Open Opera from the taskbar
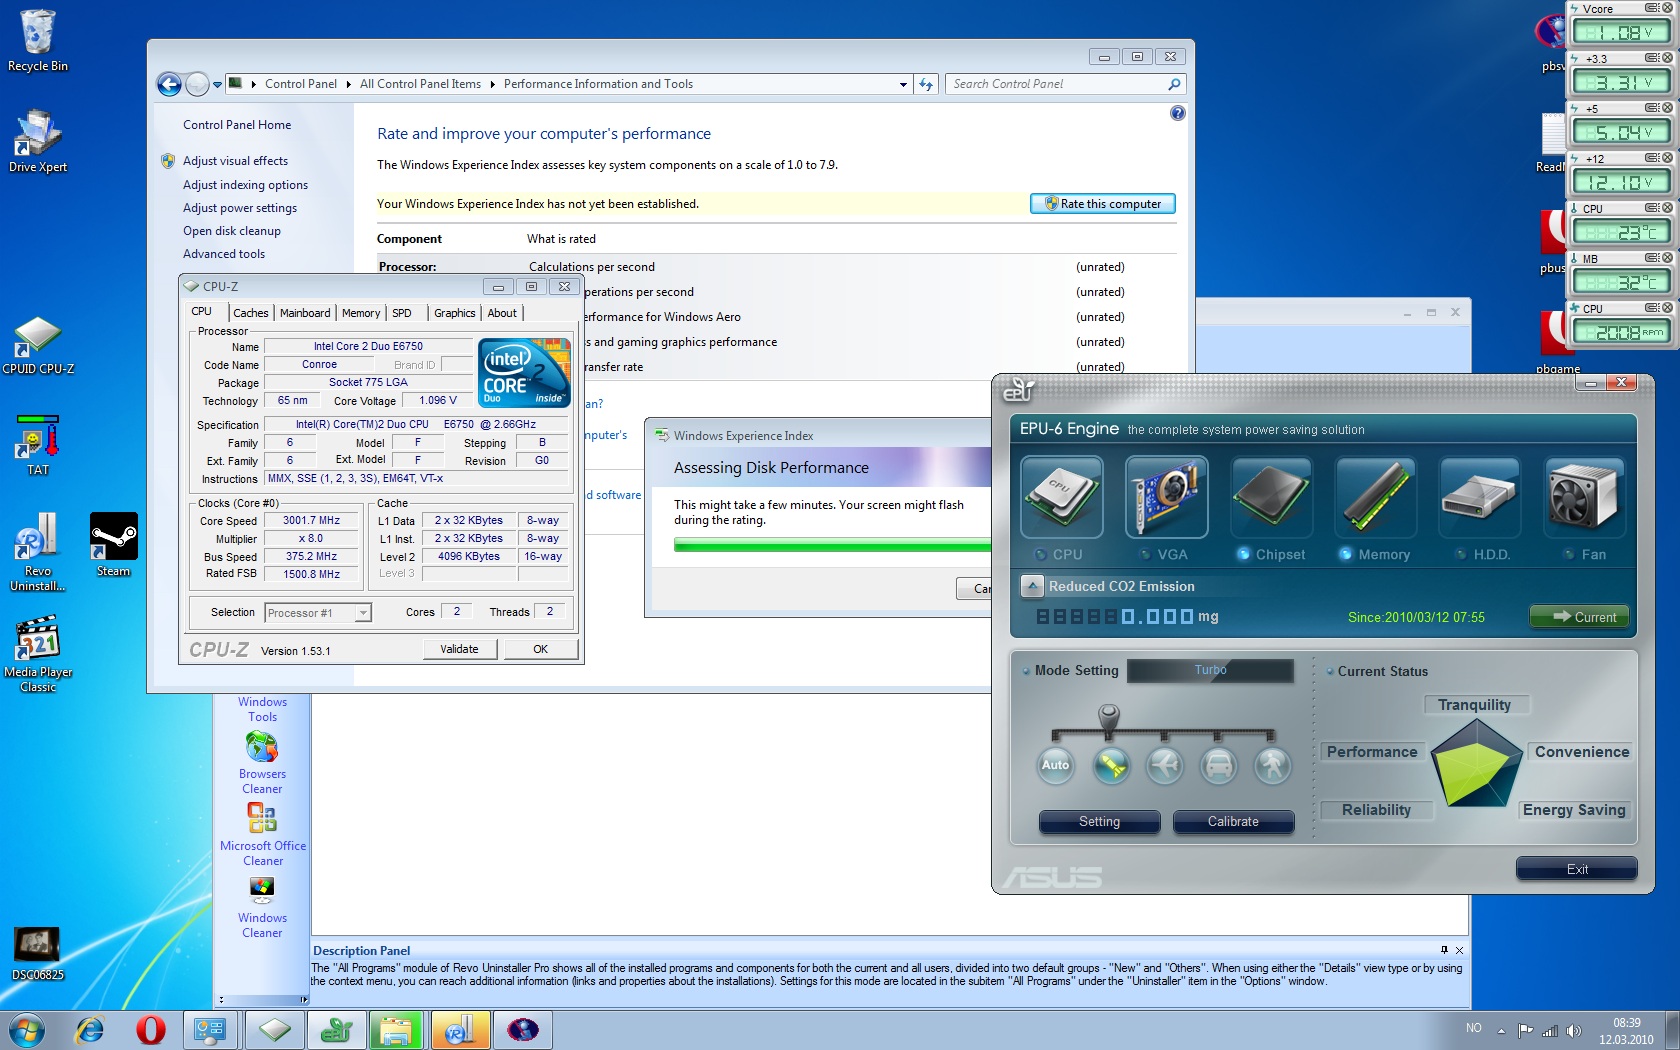Viewport: 1680px width, 1050px height. (x=151, y=1030)
